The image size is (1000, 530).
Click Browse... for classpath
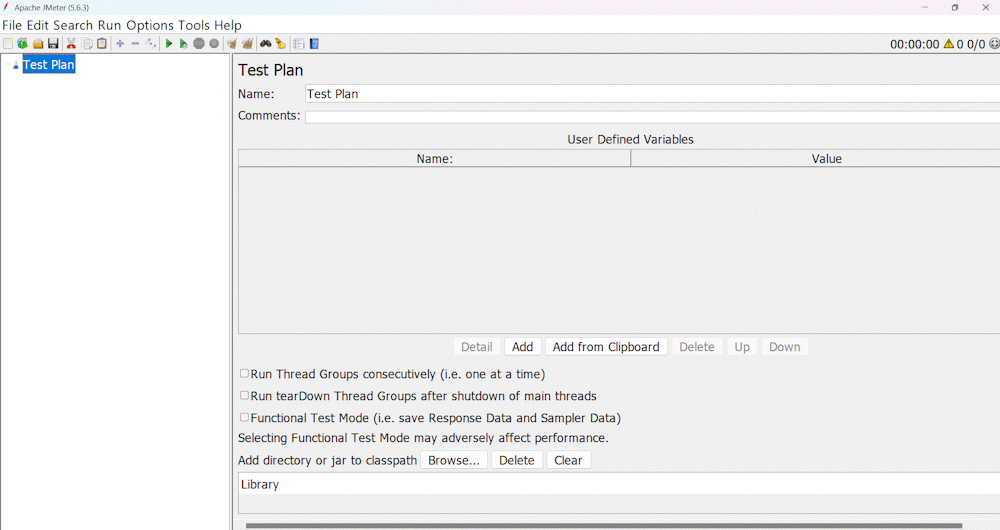click(453, 460)
